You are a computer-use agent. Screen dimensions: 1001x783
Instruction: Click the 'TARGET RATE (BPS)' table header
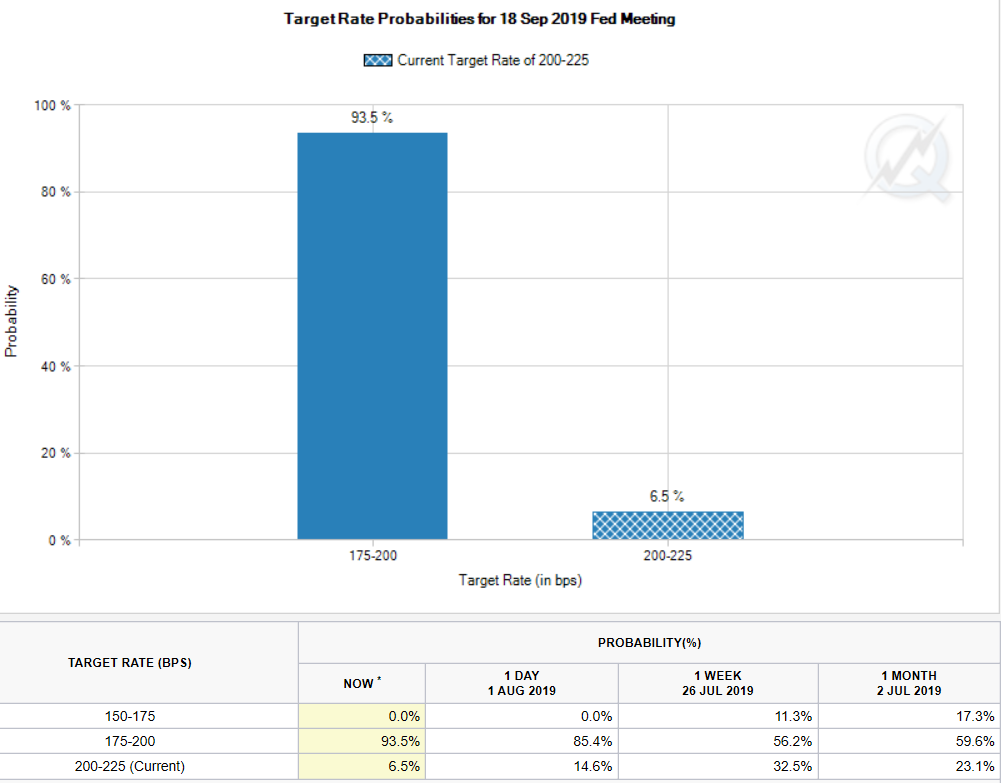[130, 663]
